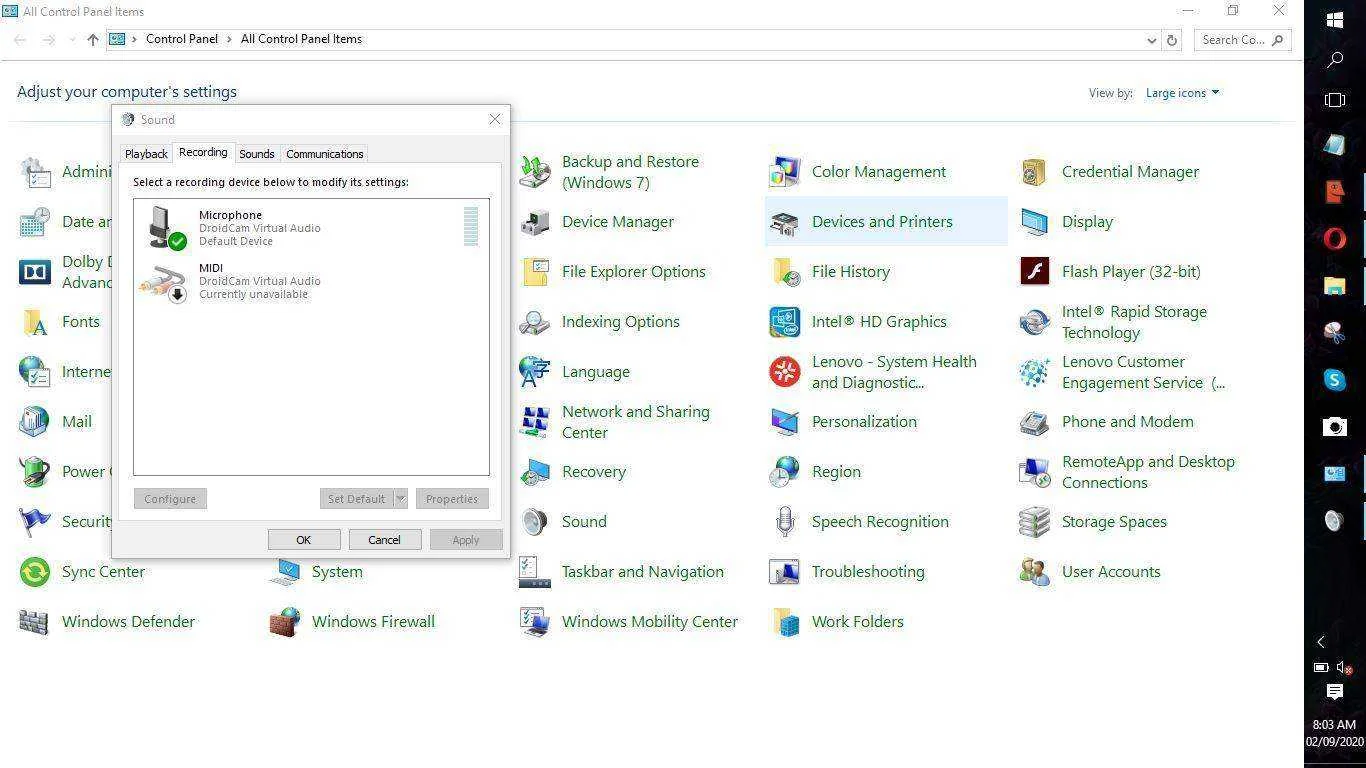Open Taskbar and Navigation via its icon
The image size is (1366, 768).
(x=535, y=572)
